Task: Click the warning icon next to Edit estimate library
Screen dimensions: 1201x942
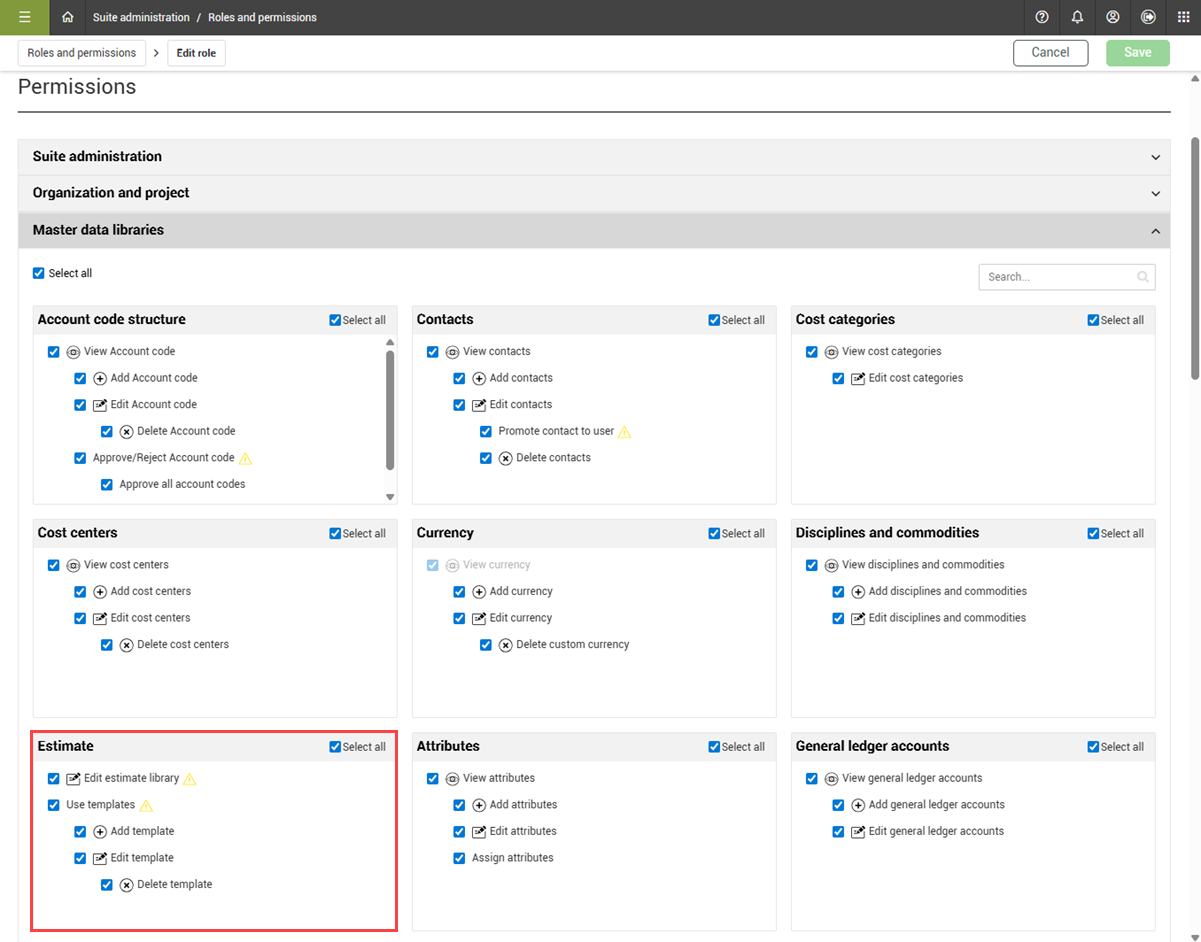Action: coord(190,779)
